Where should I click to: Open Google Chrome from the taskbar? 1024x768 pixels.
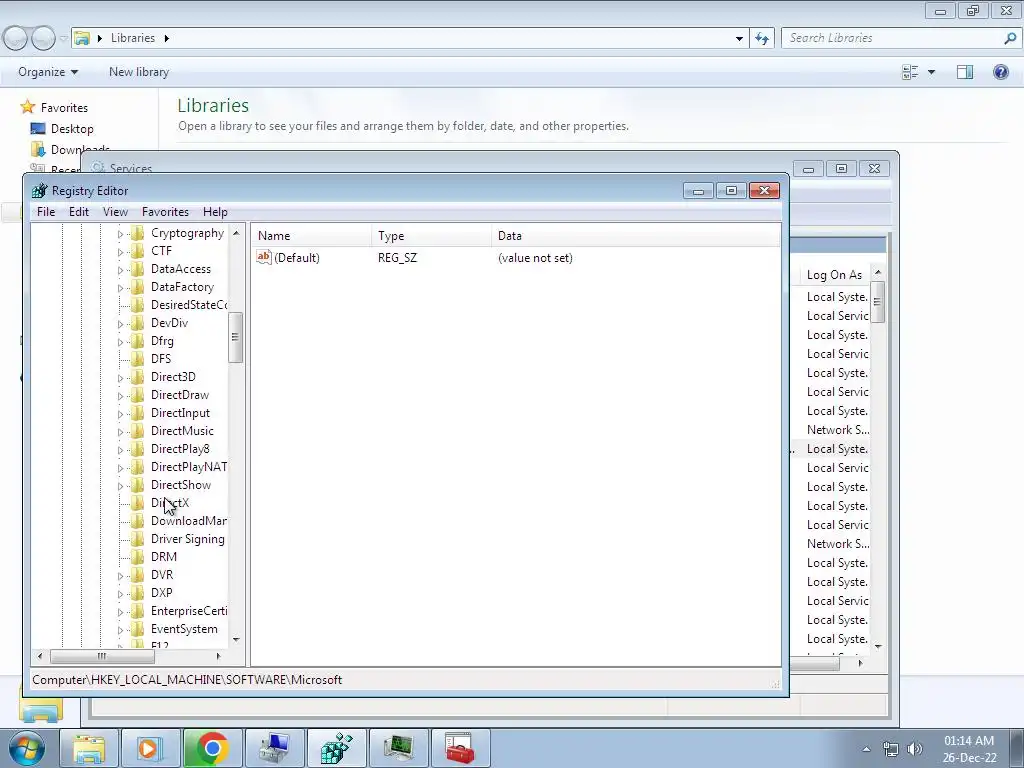point(212,748)
